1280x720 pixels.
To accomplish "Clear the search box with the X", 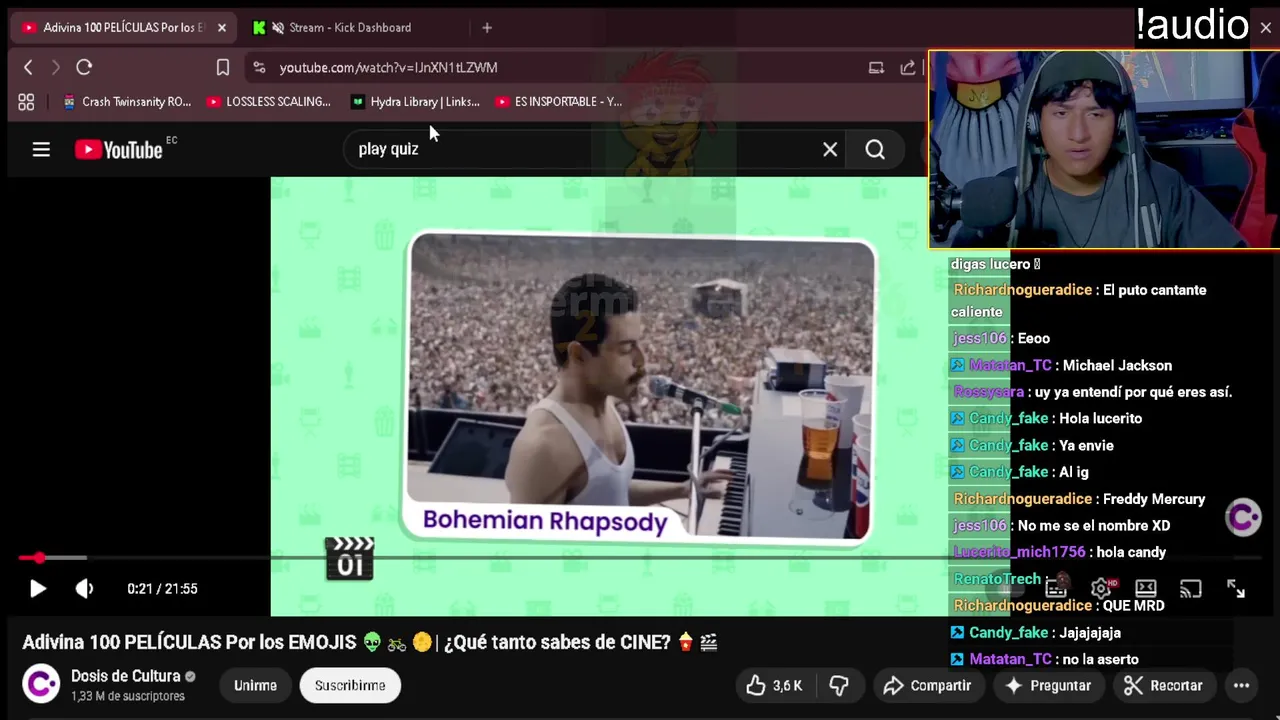I will [830, 149].
